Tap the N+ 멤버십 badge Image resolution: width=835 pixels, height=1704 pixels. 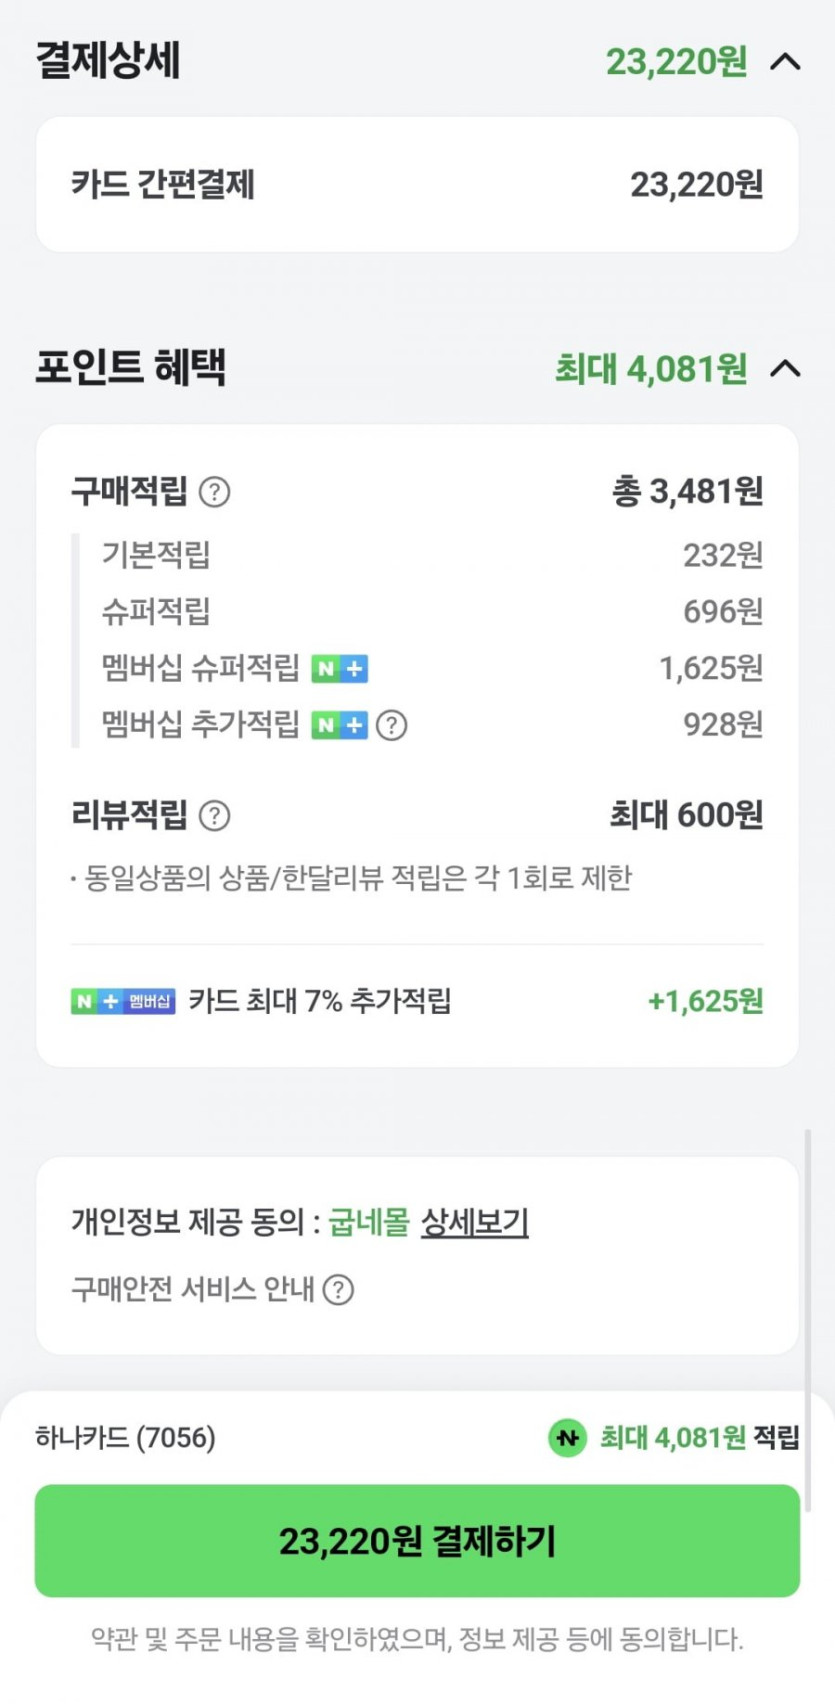point(123,1001)
